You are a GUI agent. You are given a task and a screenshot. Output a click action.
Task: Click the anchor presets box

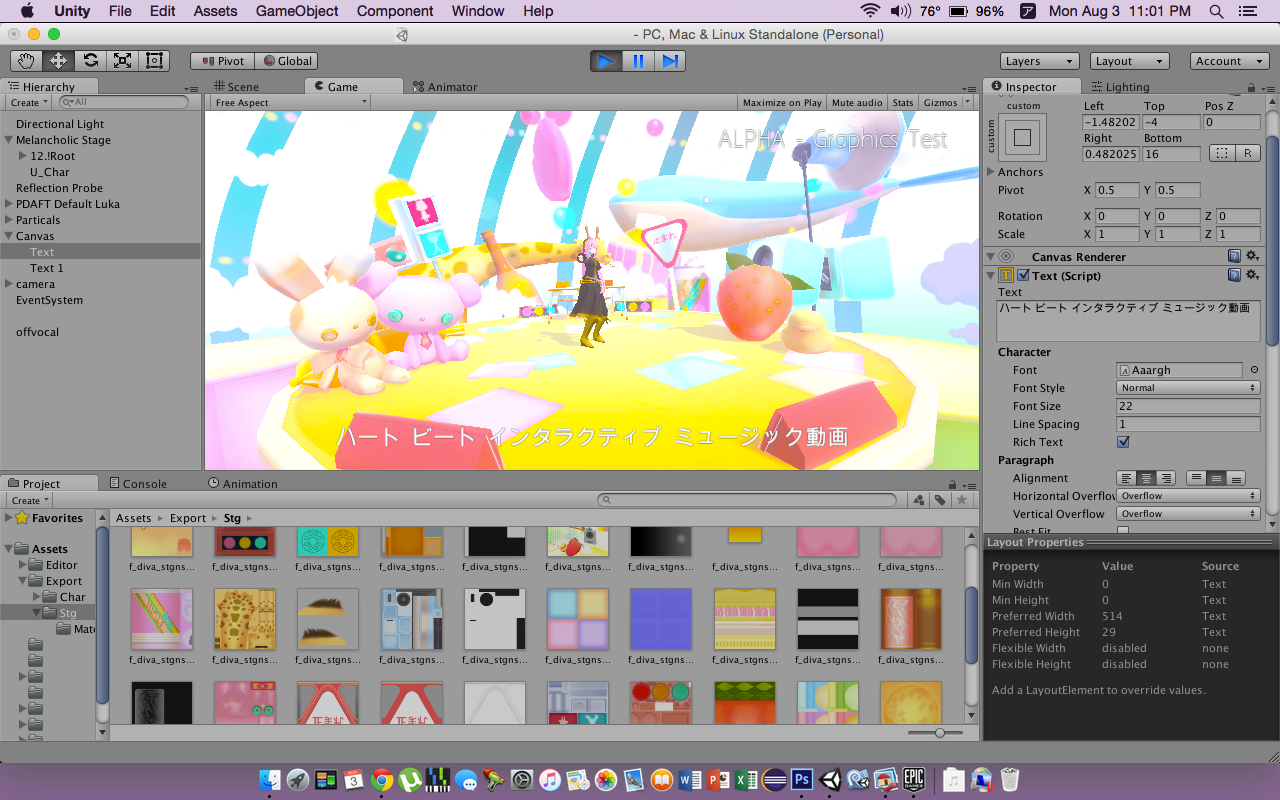tap(1022, 137)
